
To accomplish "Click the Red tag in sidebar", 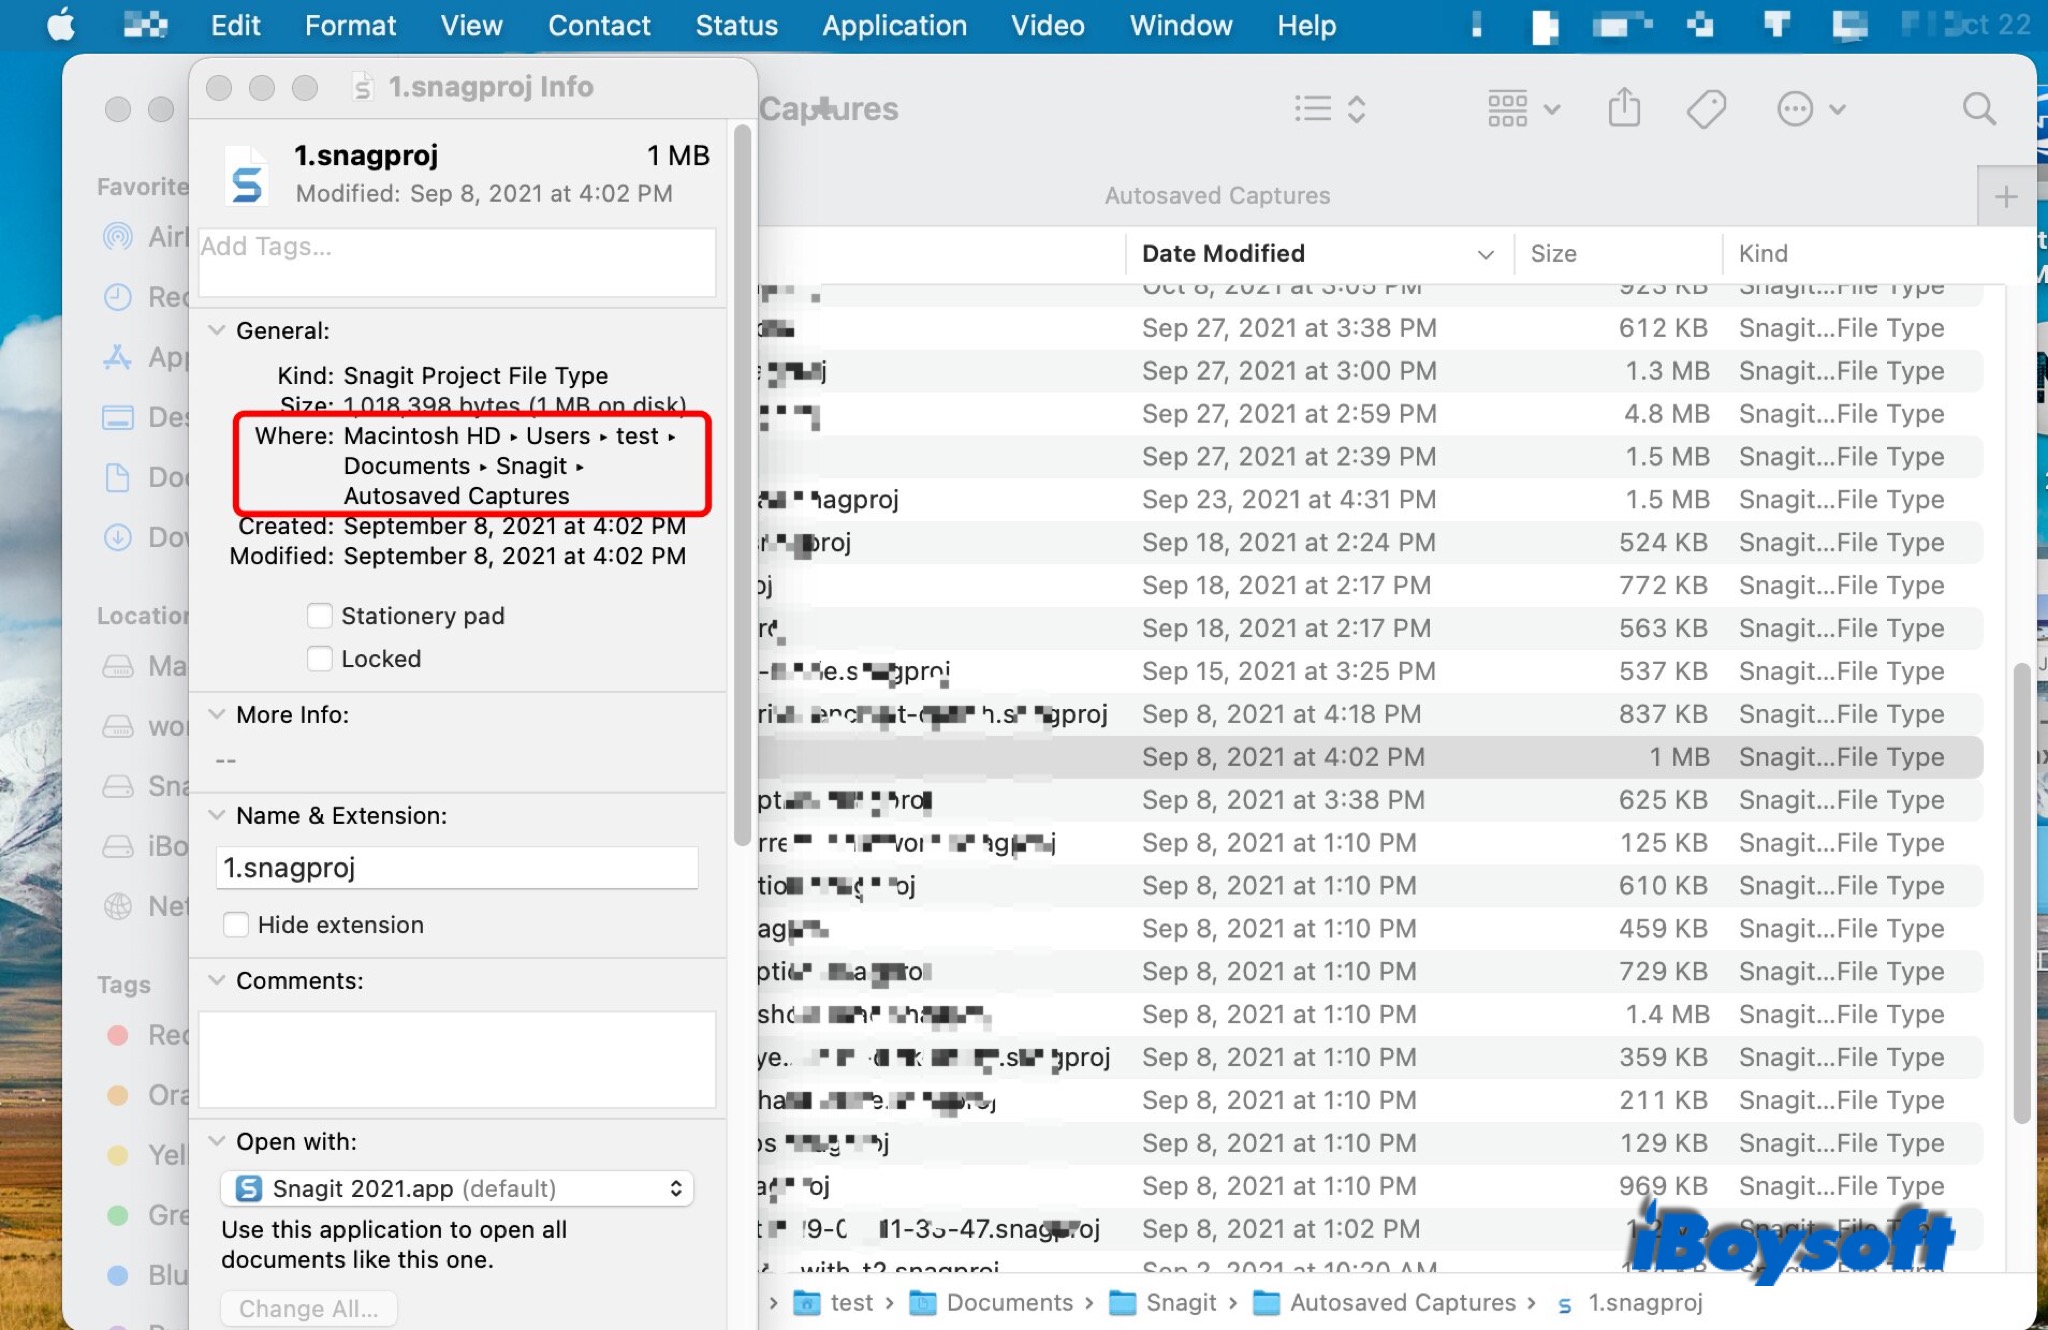I will point(148,1034).
